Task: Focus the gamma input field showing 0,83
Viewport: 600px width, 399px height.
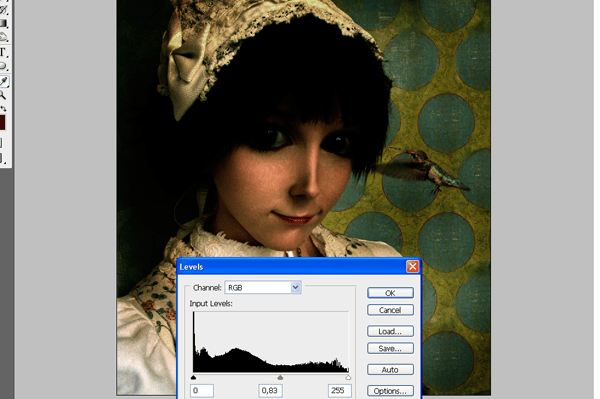Action: point(271,391)
